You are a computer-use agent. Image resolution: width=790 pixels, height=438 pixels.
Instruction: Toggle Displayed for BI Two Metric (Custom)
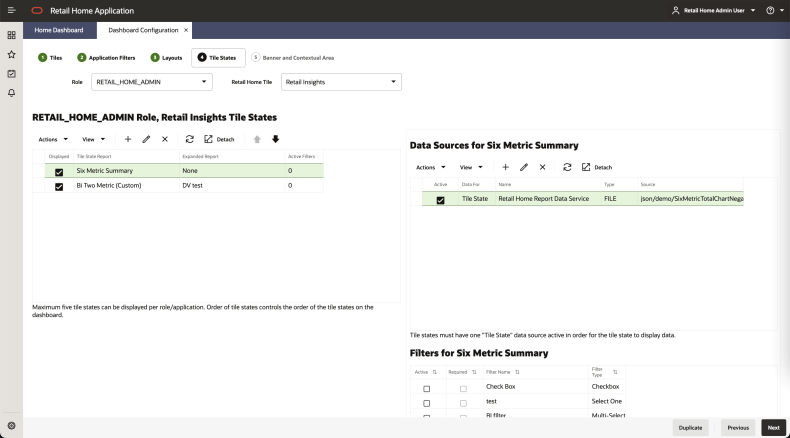59,186
